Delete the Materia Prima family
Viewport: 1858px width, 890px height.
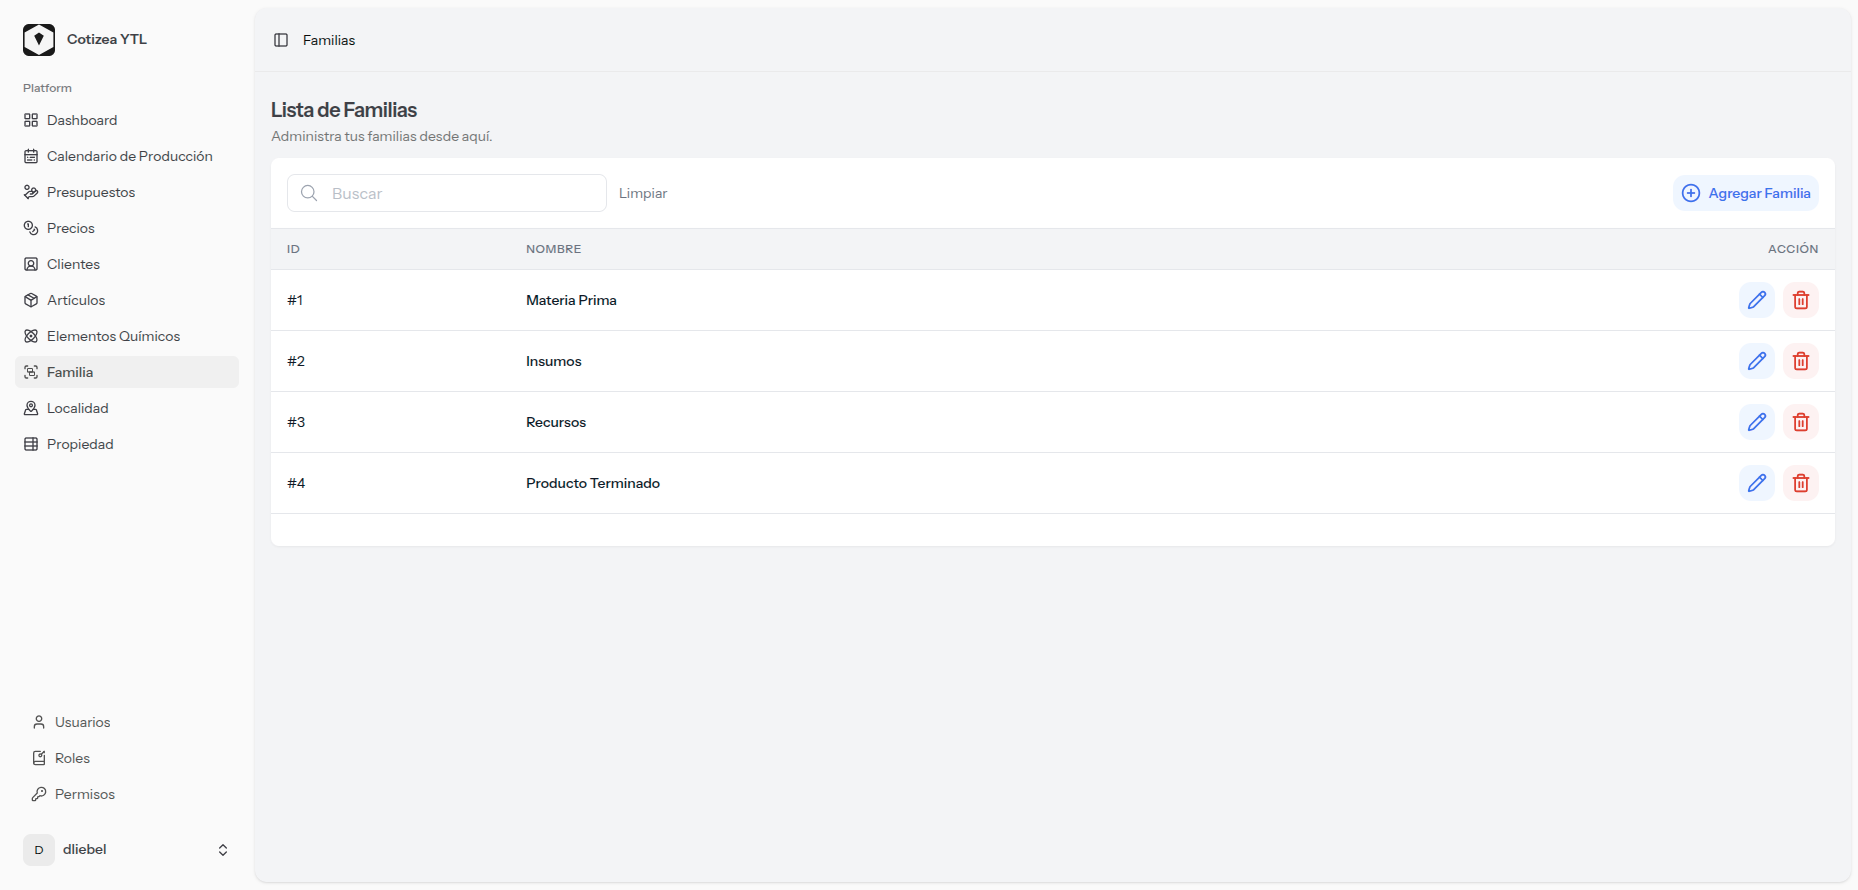pos(1800,300)
